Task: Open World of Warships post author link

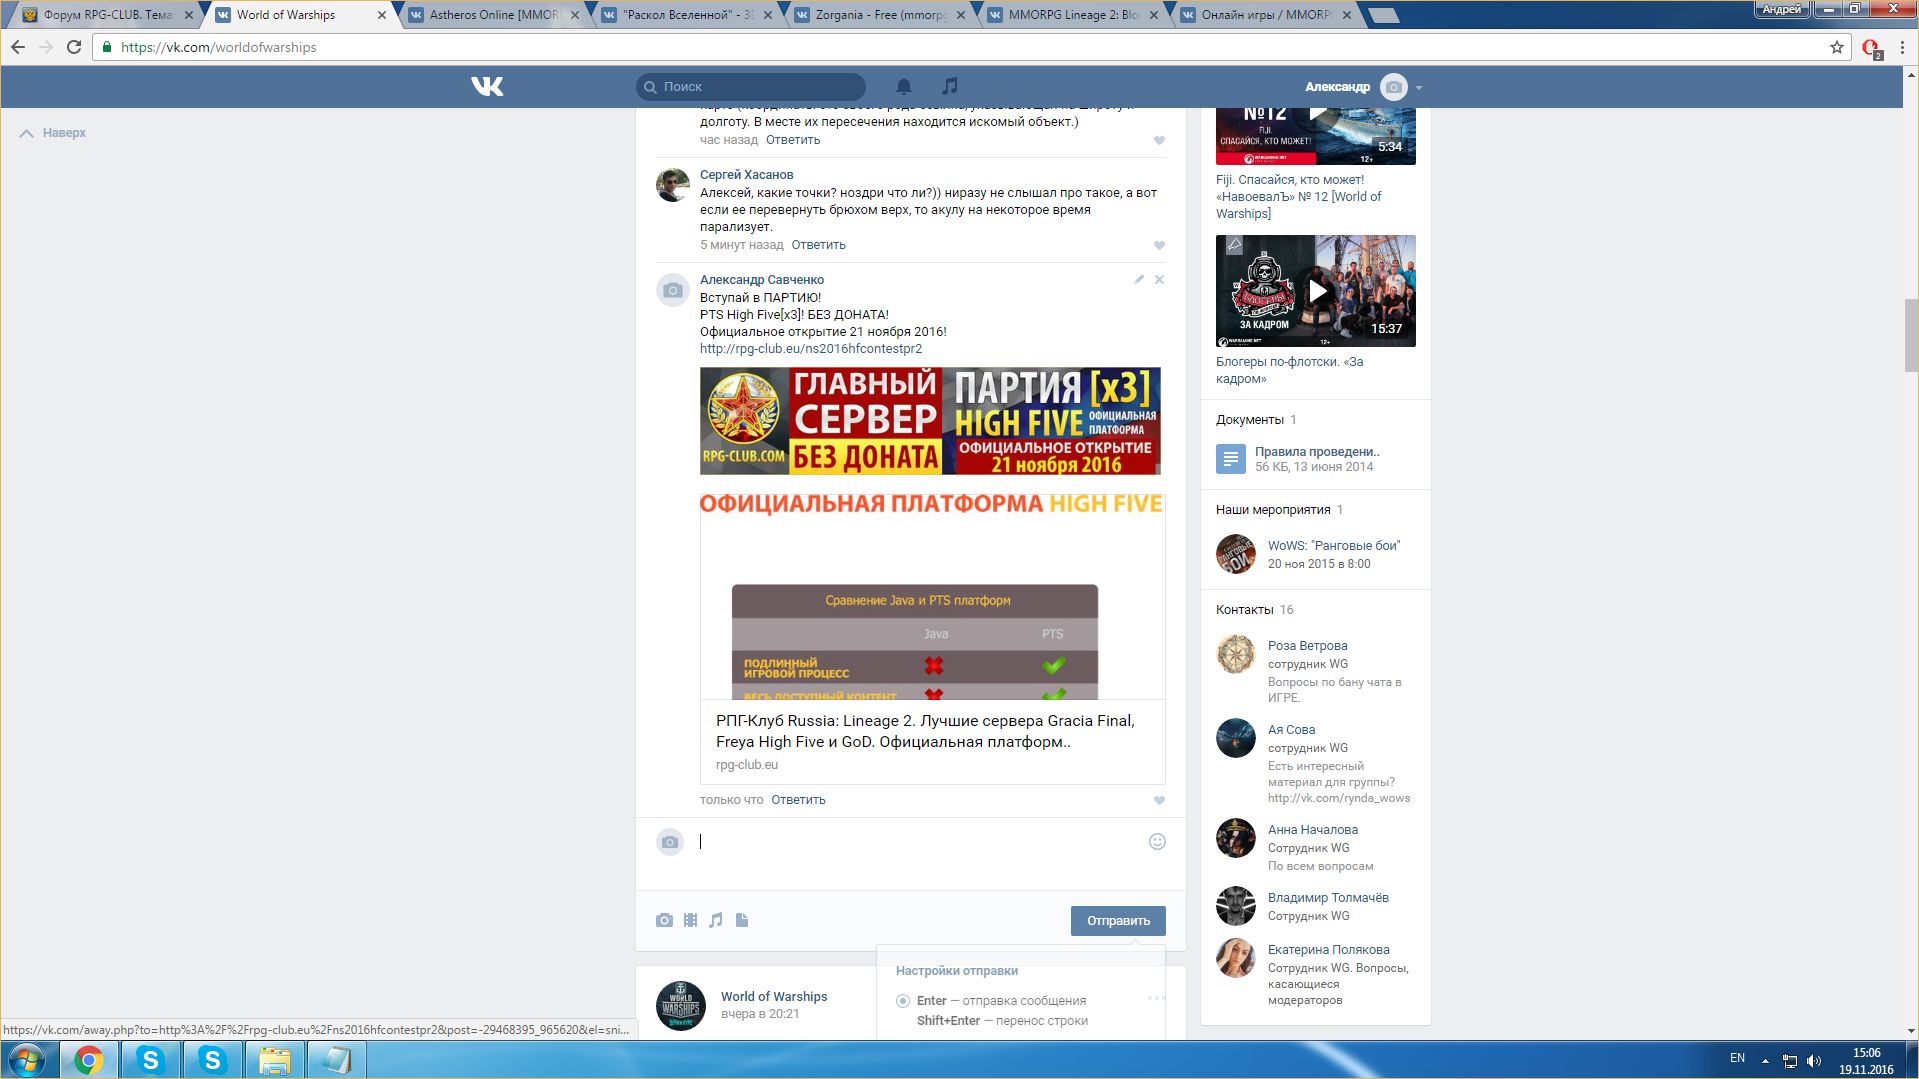Action: (774, 997)
